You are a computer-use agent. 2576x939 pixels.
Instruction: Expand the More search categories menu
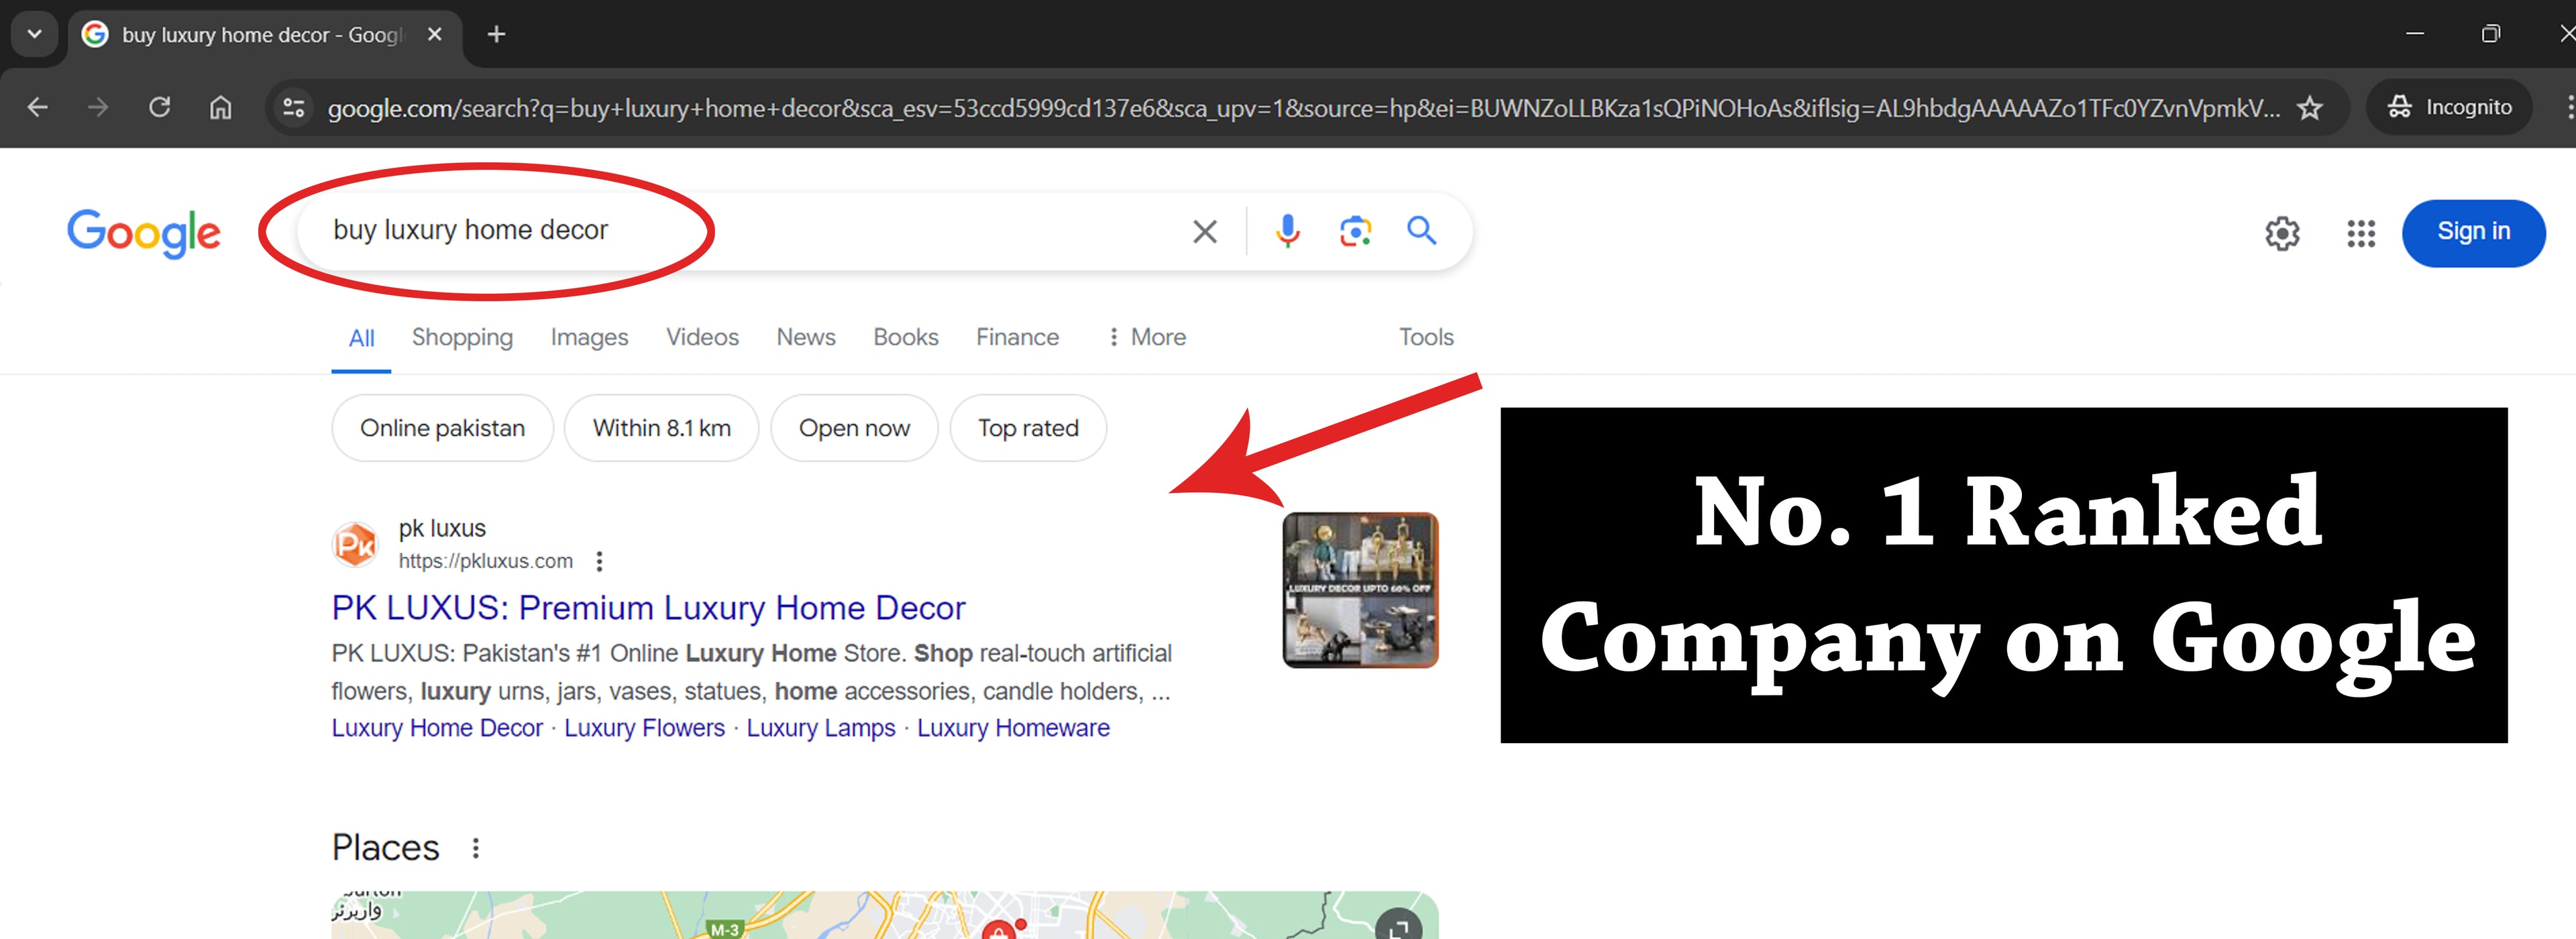[1146, 338]
